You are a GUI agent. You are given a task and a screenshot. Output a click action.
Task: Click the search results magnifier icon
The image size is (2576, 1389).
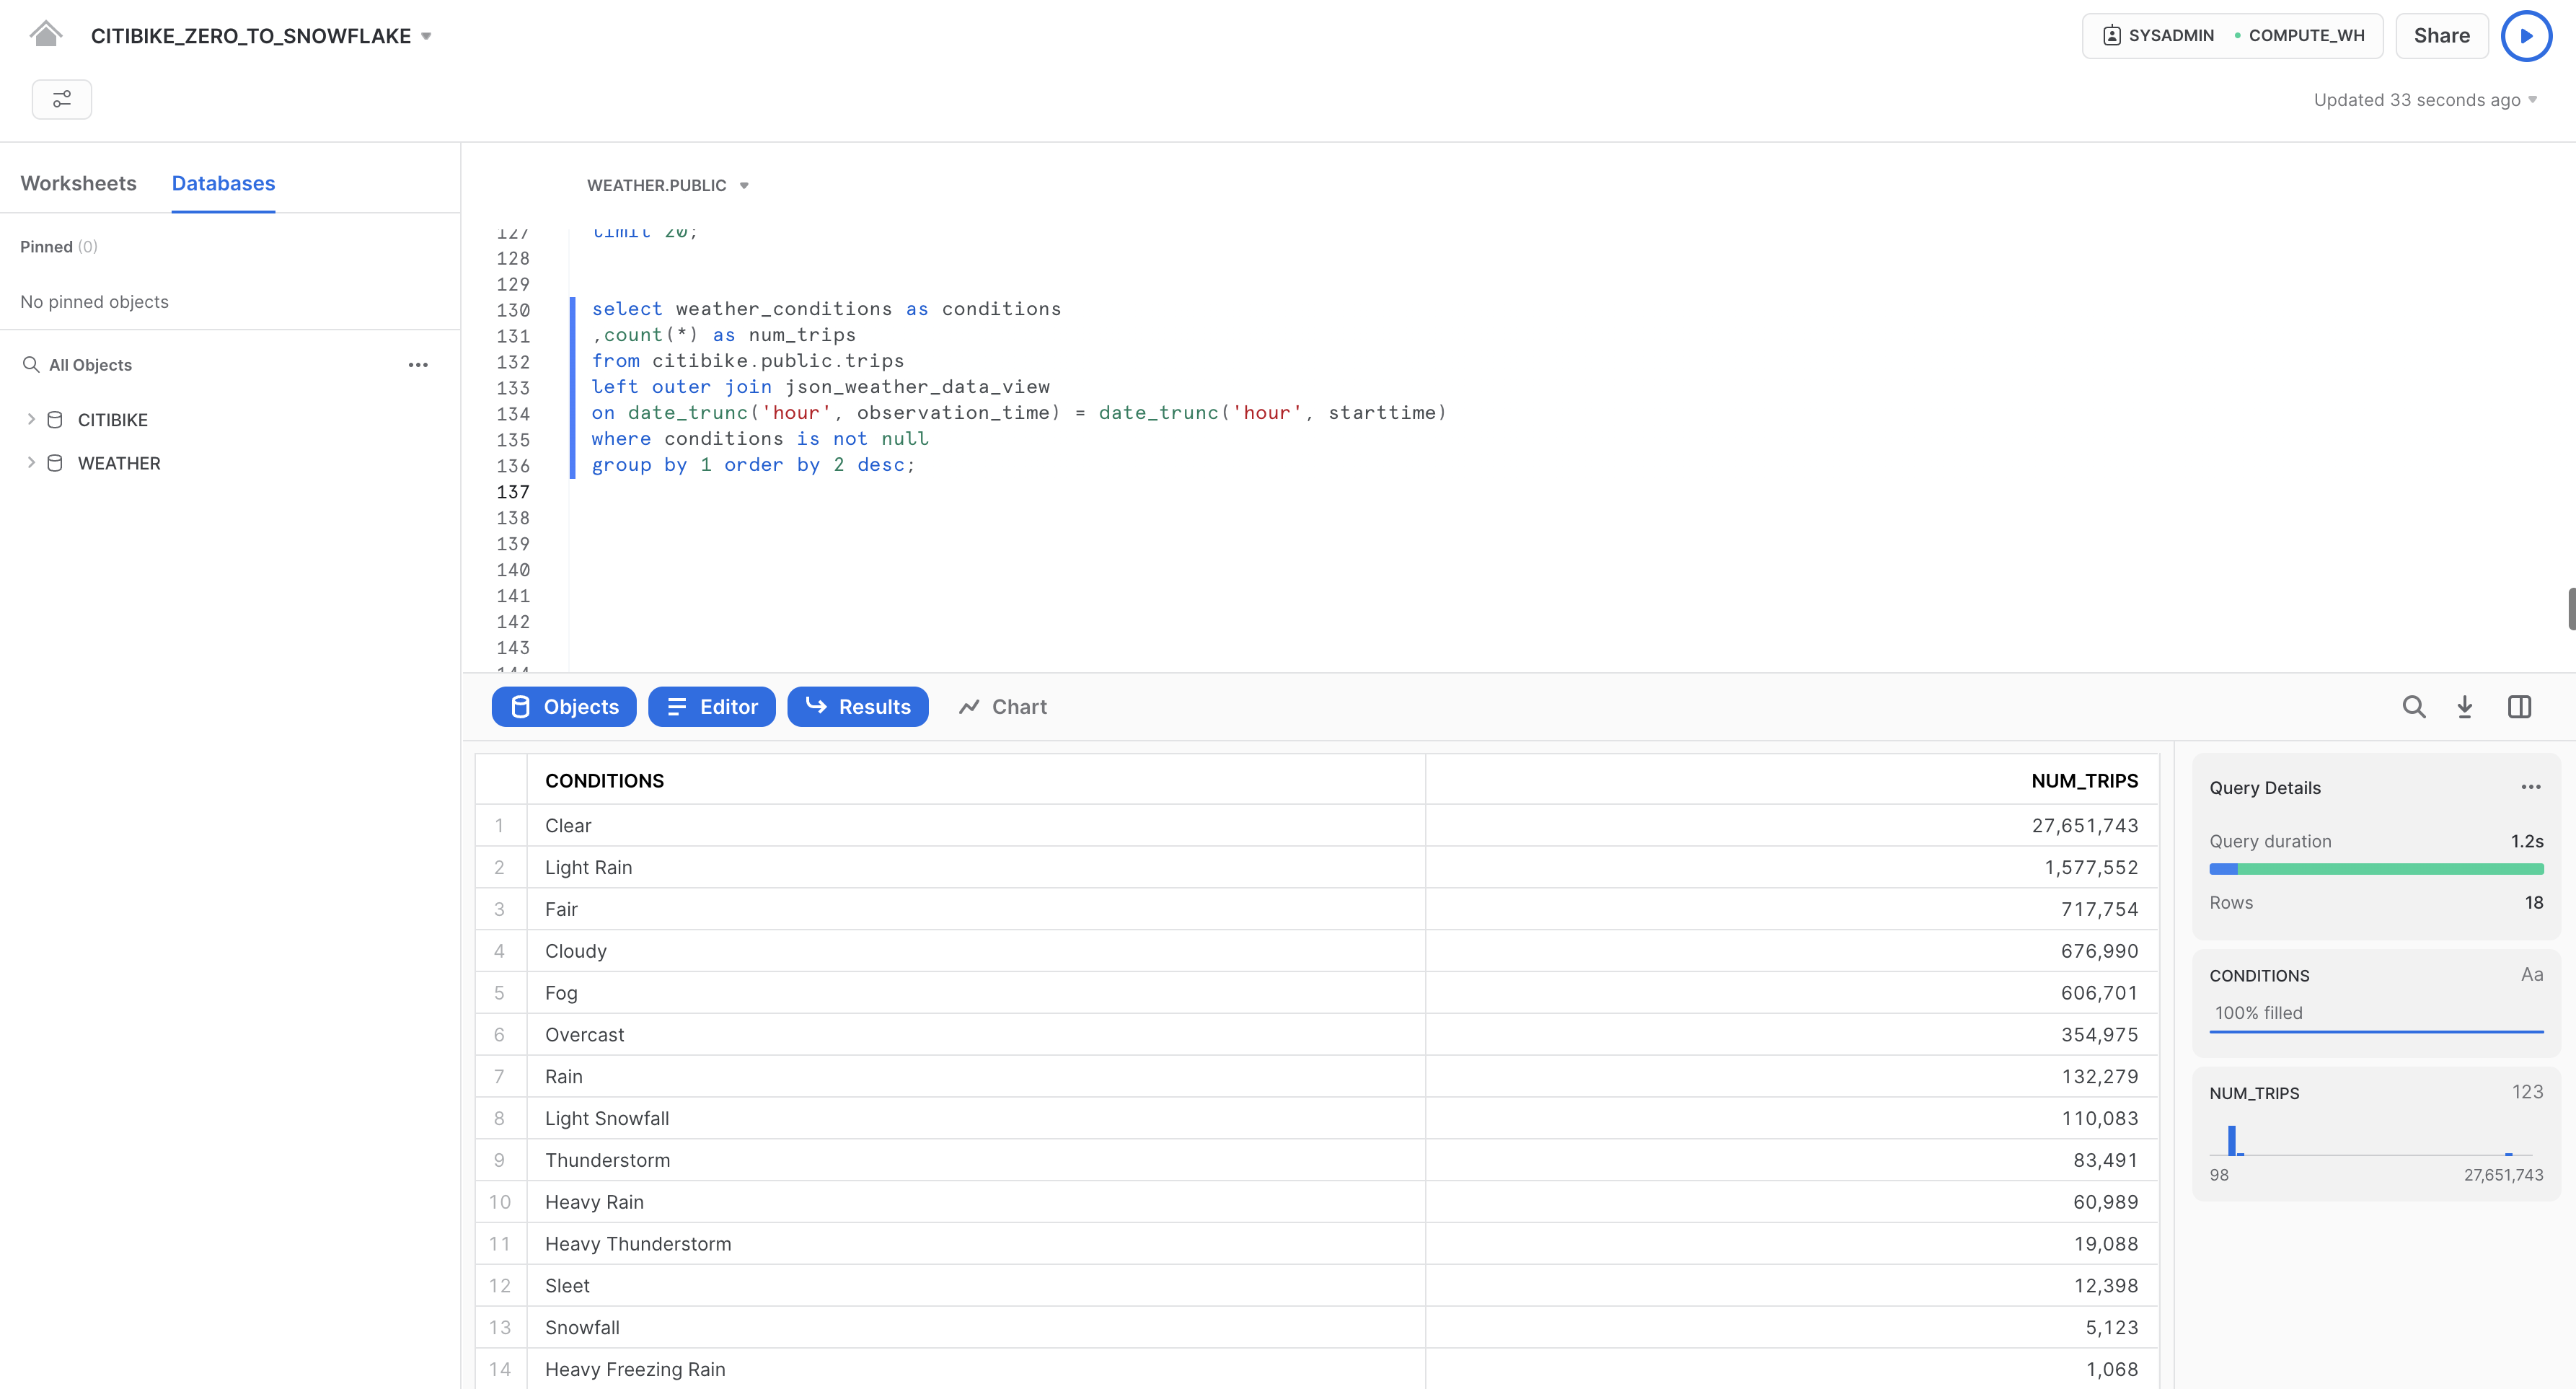[2413, 707]
